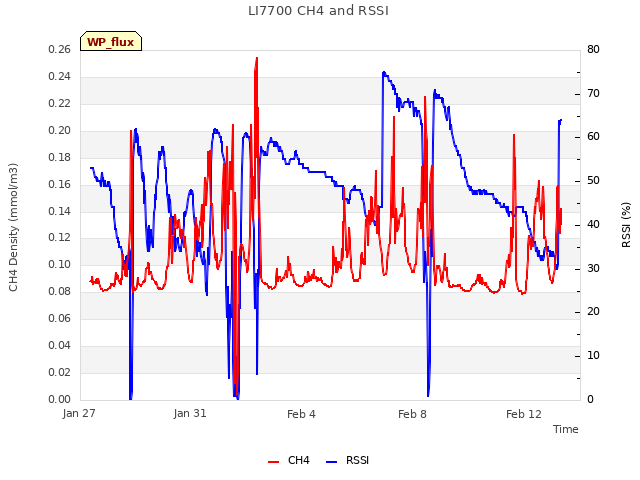The image size is (640, 480).
Task: Click the Jan 31 x-axis tick label
Action: (x=190, y=413)
